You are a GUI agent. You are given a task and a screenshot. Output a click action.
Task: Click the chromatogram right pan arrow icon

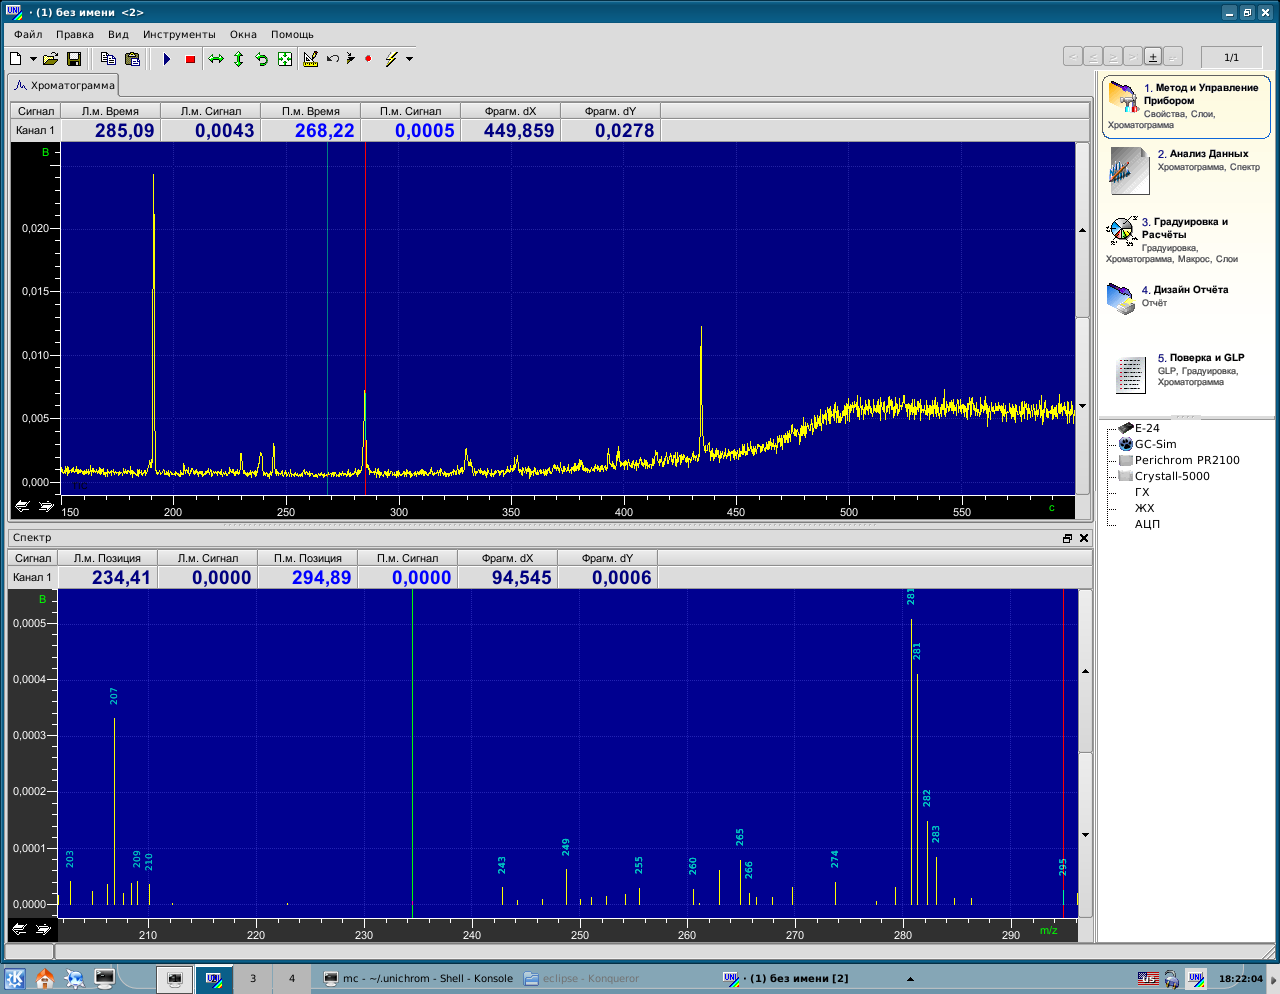46,507
